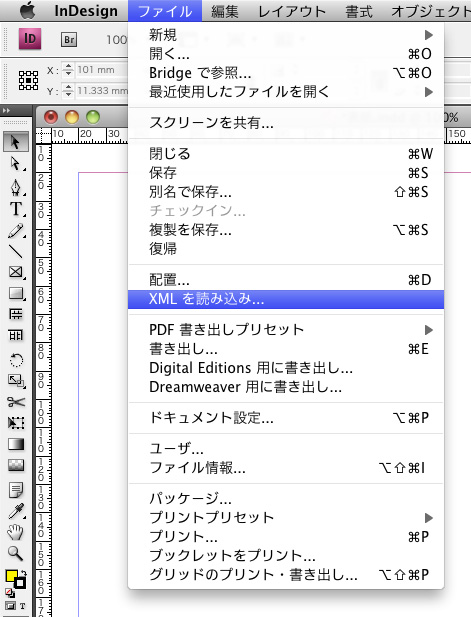Select the Rotate tool
The height and width of the screenshot is (617, 471).
click(x=16, y=360)
